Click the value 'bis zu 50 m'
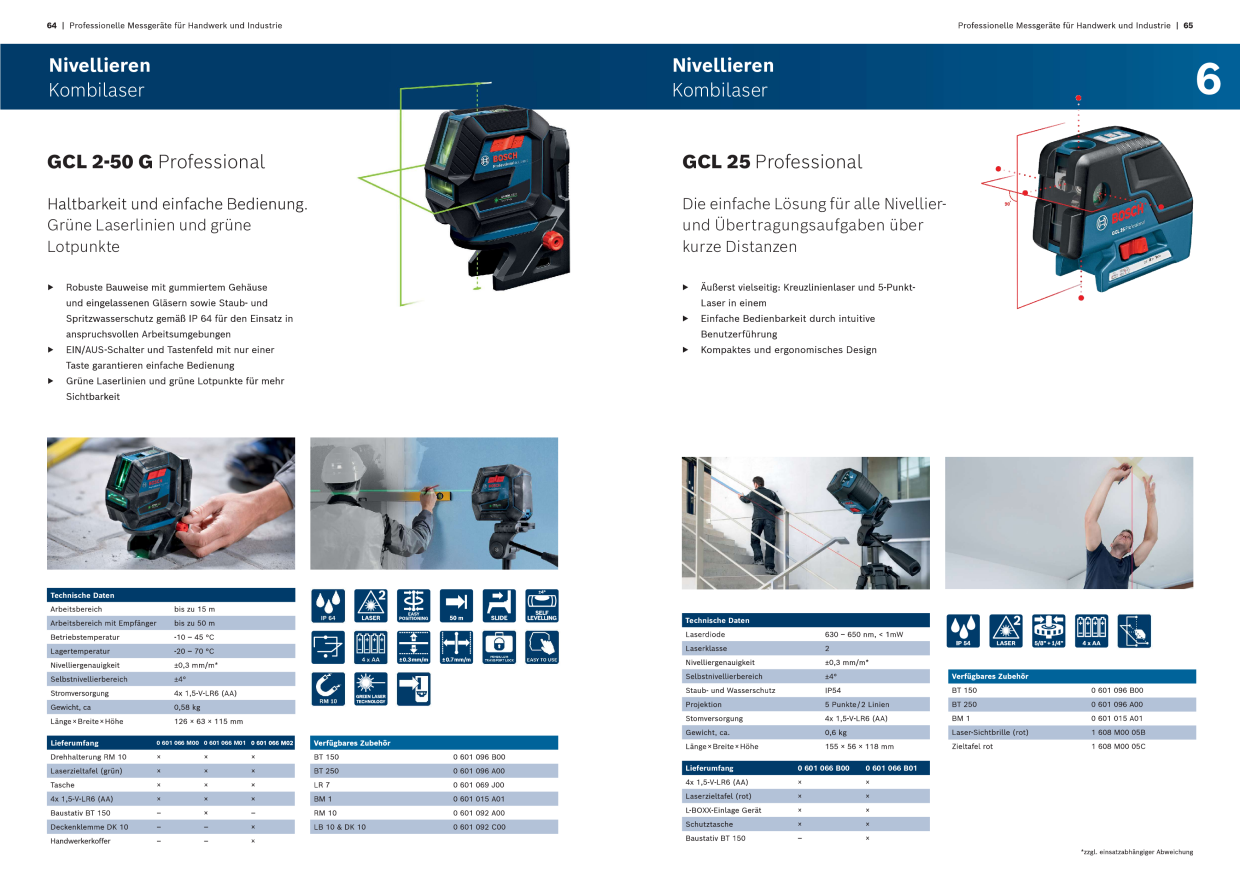Viewport: 1240px width, 876px height. point(194,623)
